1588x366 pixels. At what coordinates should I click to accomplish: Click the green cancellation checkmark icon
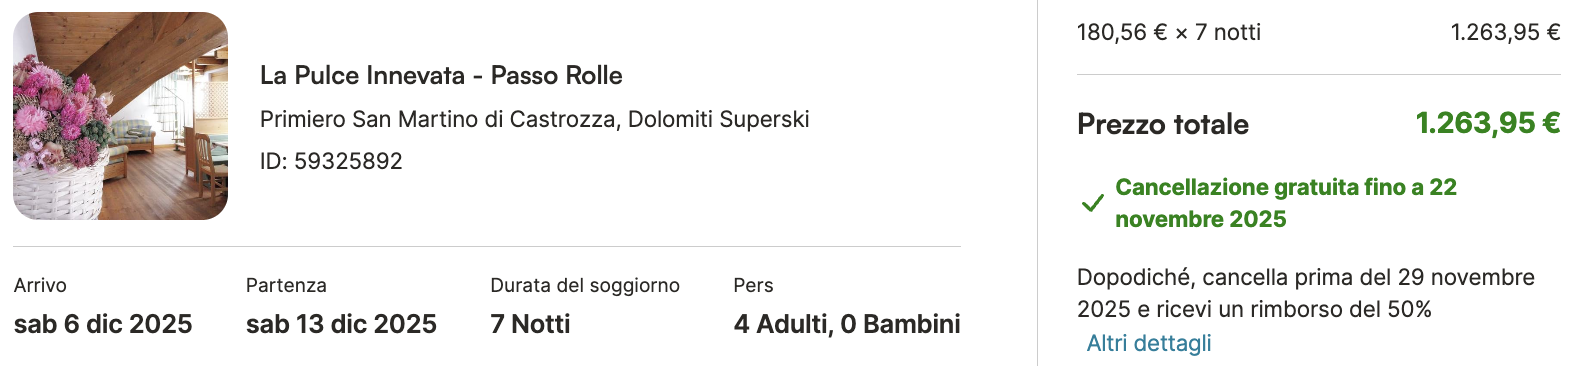[x=1092, y=203]
